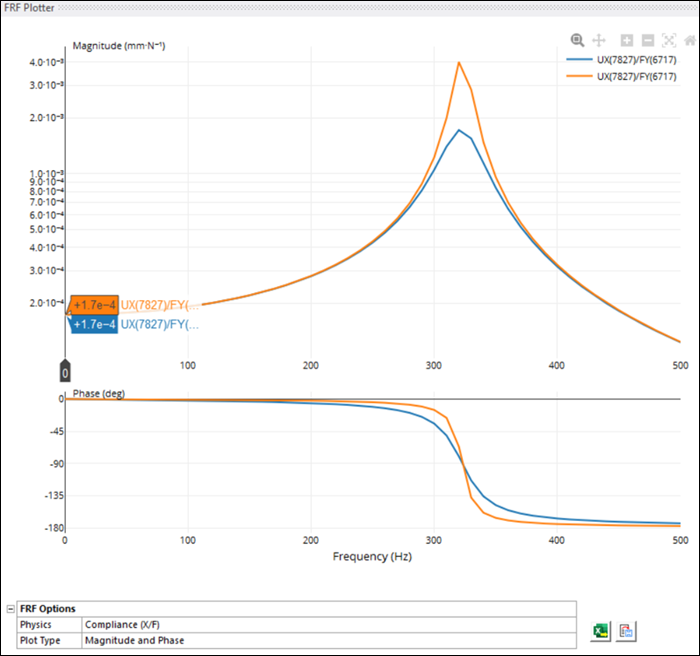The height and width of the screenshot is (656, 700).
Task: Click the copy report icon beside Excel
Action: pyautogui.click(x=627, y=631)
